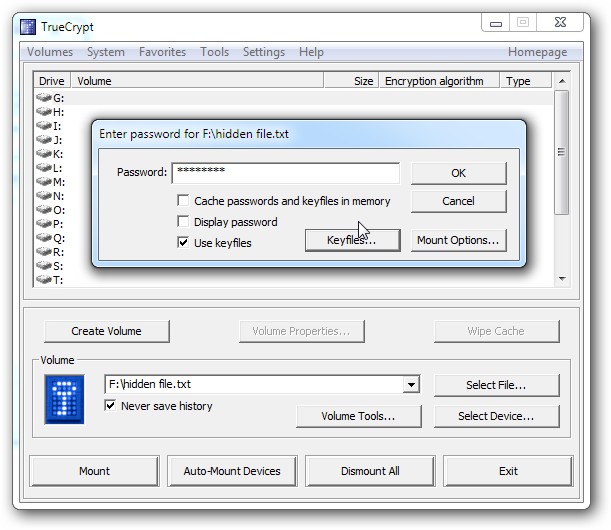Select drive O: icon in list
The width and height of the screenshot is (611, 530).
coord(44,210)
